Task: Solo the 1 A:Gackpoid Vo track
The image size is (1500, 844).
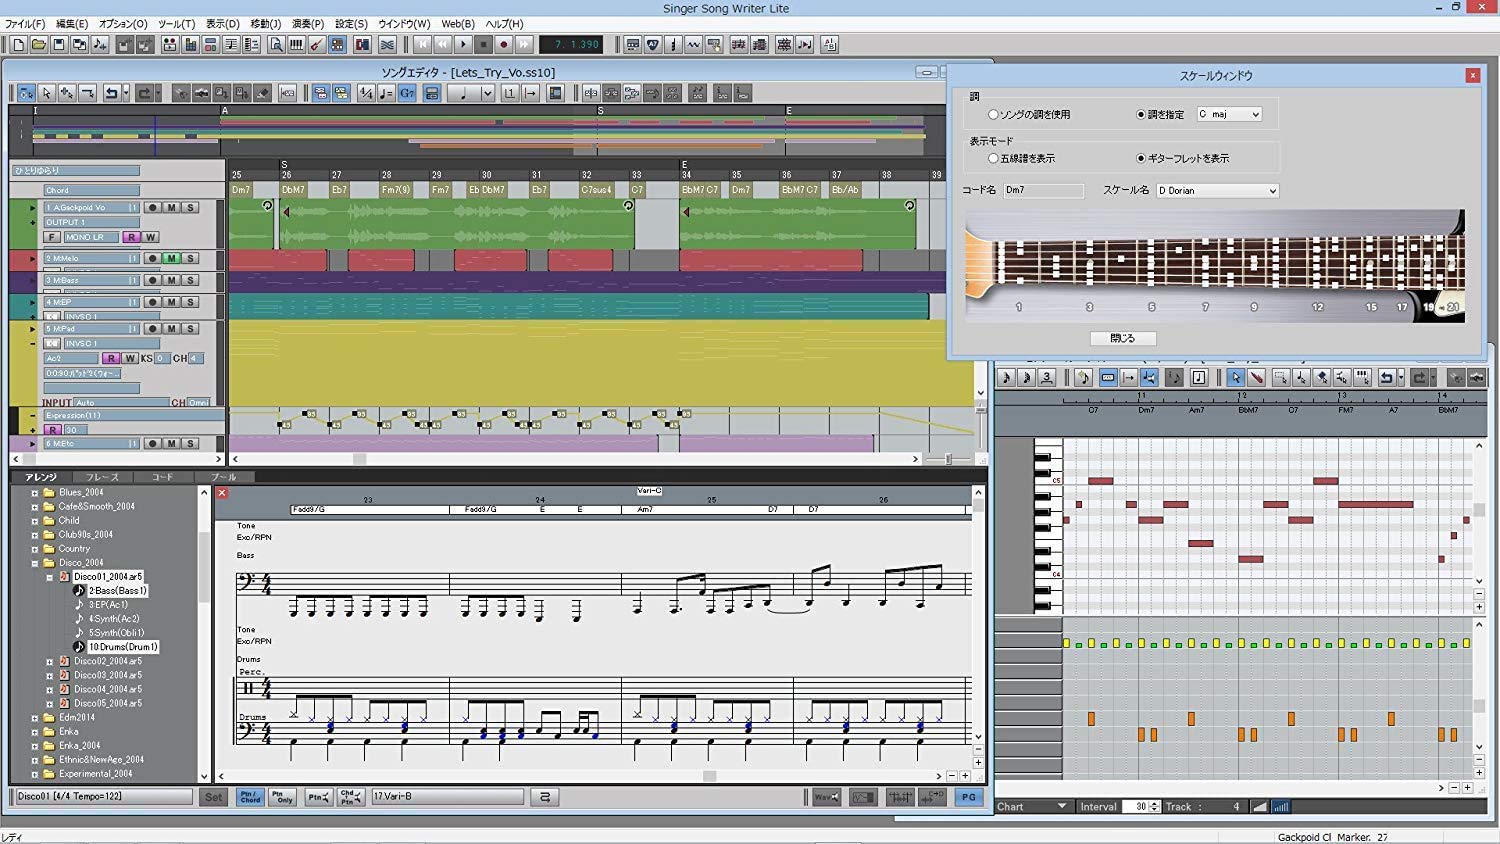Action: coord(190,208)
